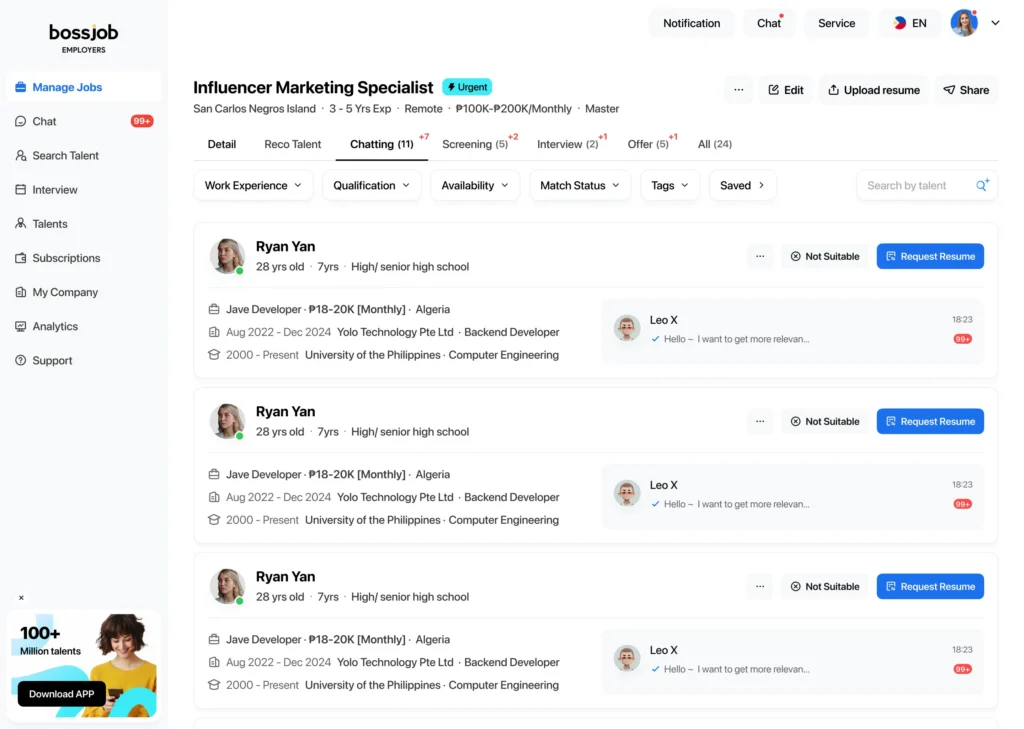Select the Chatting (11) tab
1024x729 pixels.
tap(382, 144)
